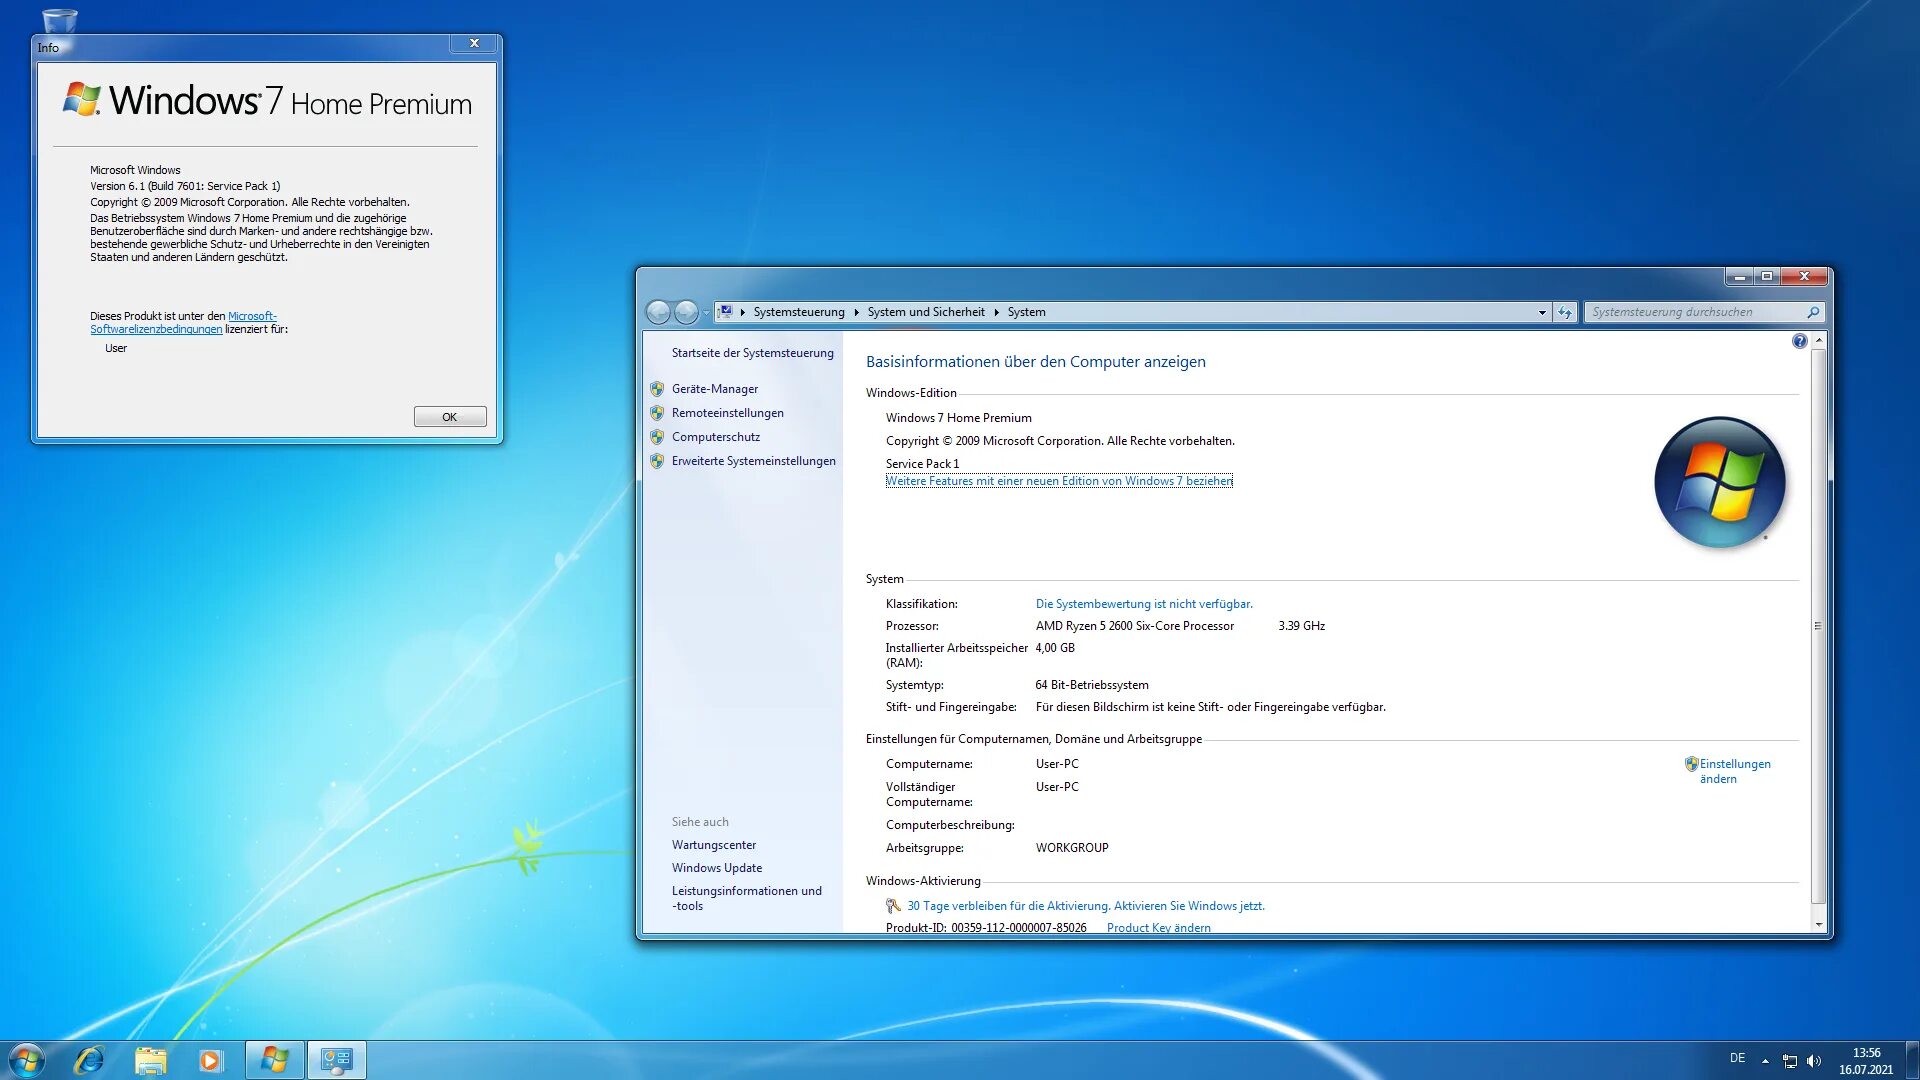Click the 30 Tage verbleiben activation link
The width and height of the screenshot is (1920, 1080).
[x=1086, y=906]
